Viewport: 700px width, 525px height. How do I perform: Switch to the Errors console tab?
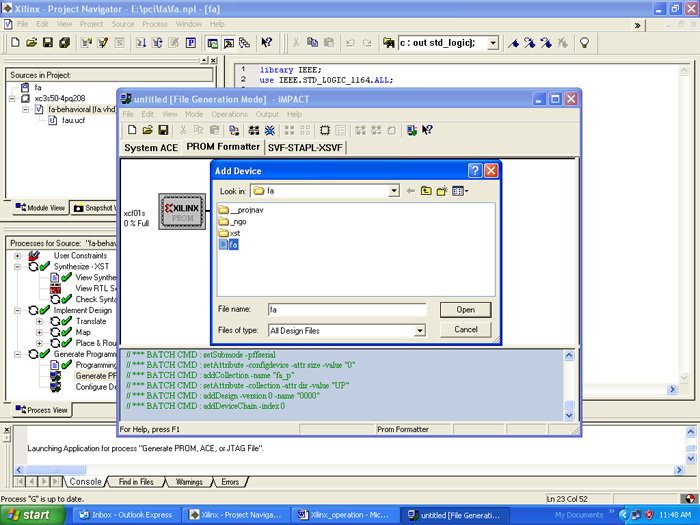pos(230,482)
